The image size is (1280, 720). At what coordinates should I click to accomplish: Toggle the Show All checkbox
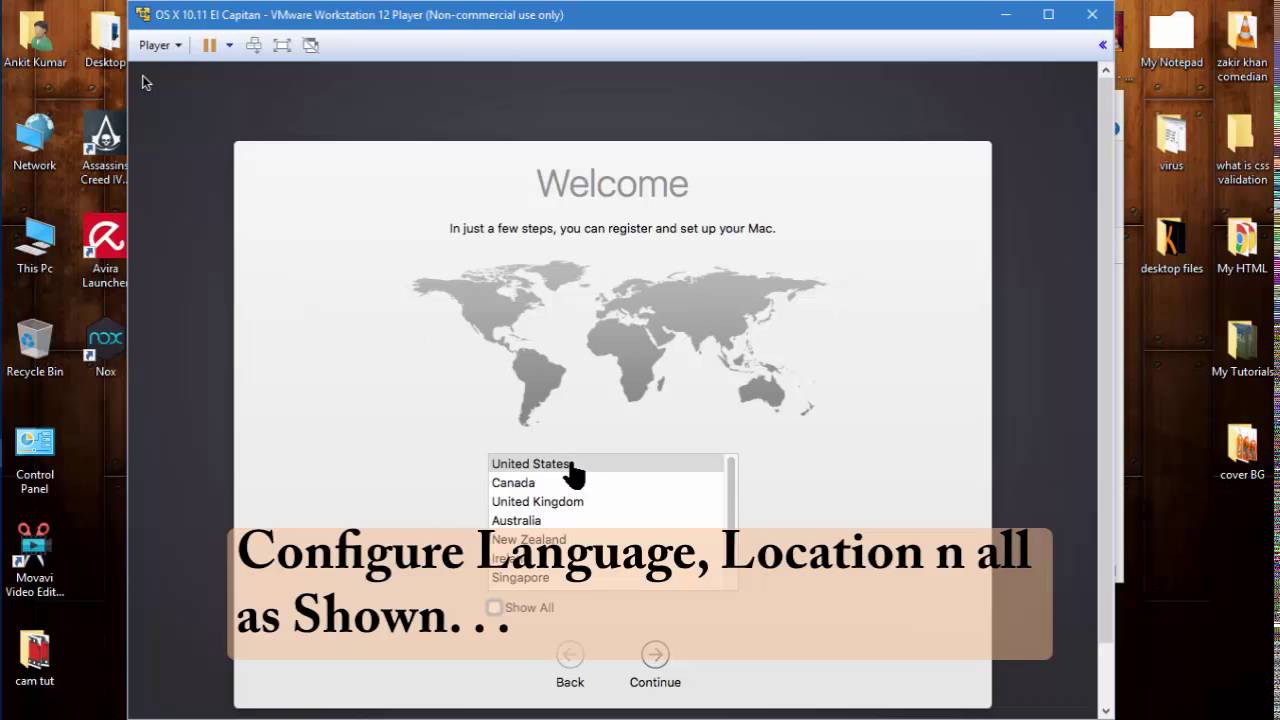tap(494, 607)
